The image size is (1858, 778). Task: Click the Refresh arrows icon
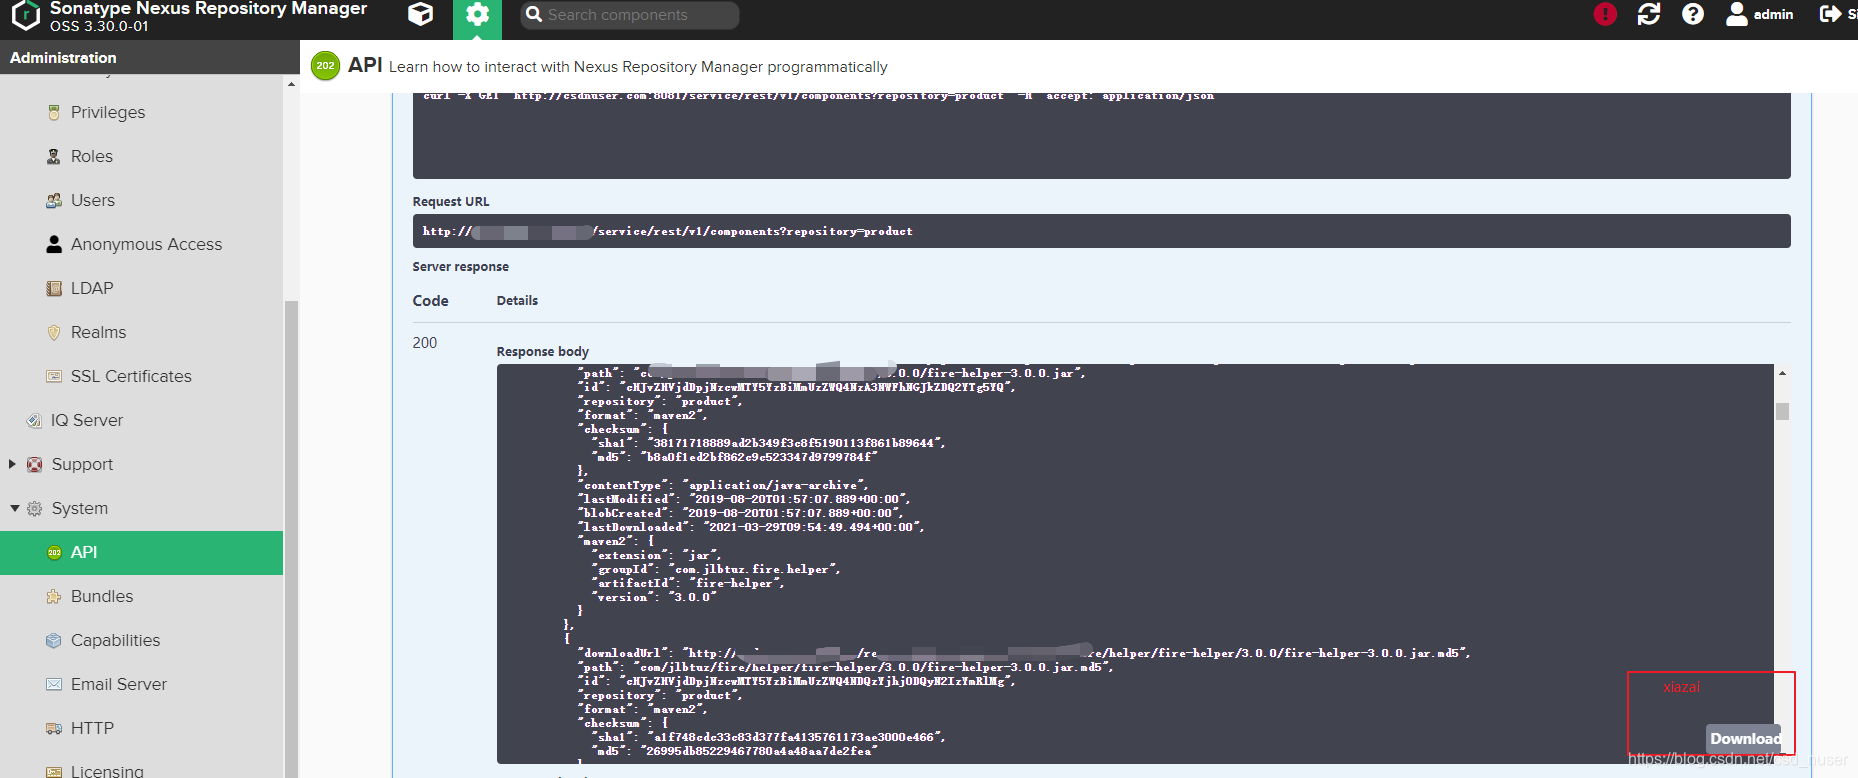[x=1649, y=14]
